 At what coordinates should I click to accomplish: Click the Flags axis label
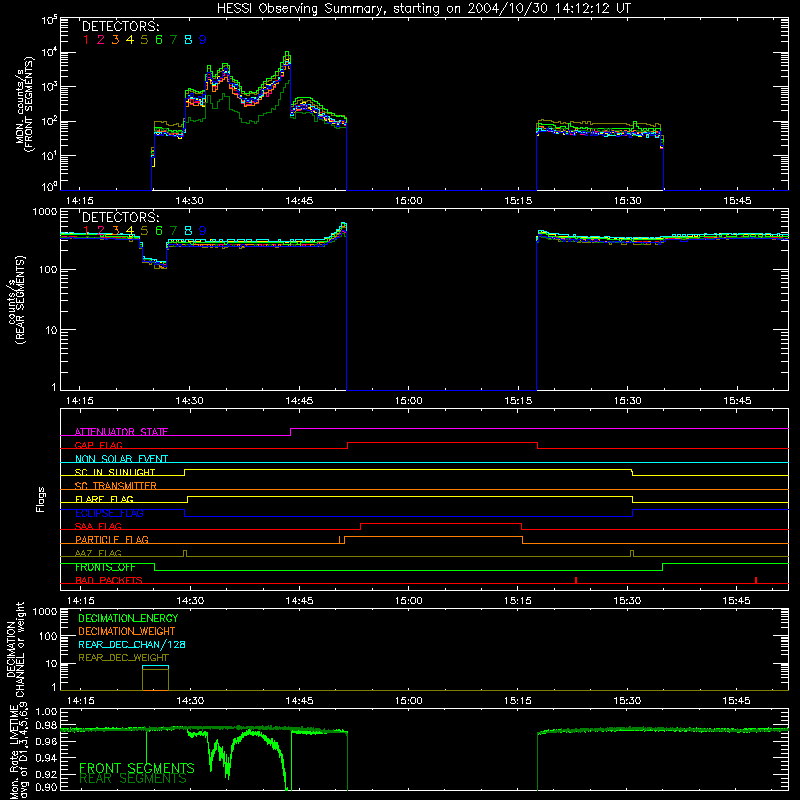(41, 499)
